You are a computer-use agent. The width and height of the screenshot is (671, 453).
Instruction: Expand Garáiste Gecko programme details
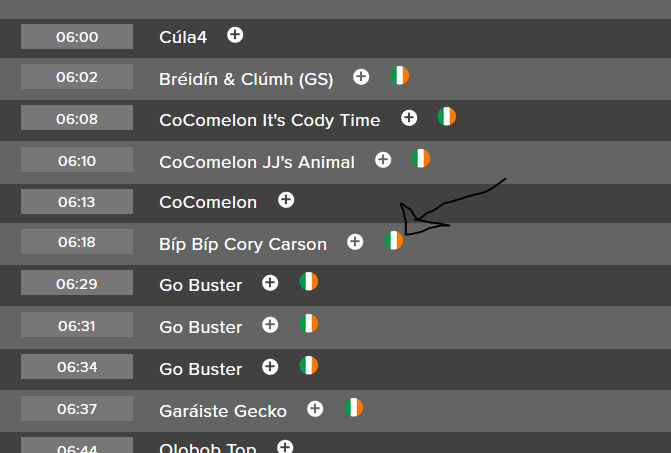315,409
